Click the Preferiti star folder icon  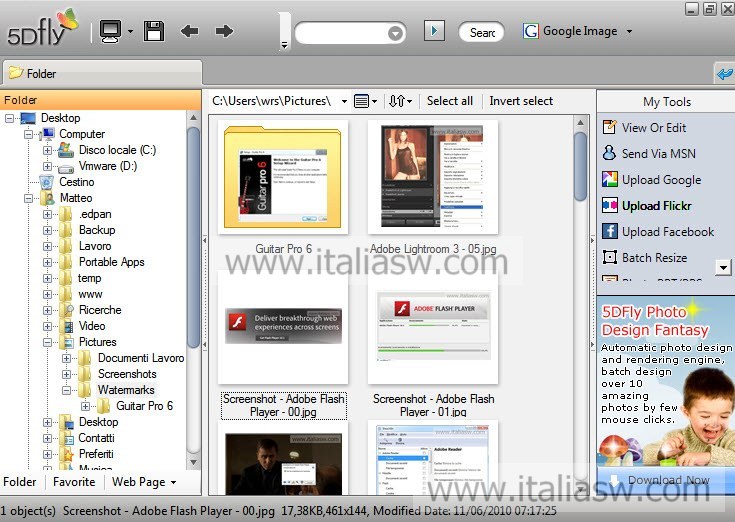click(x=68, y=454)
